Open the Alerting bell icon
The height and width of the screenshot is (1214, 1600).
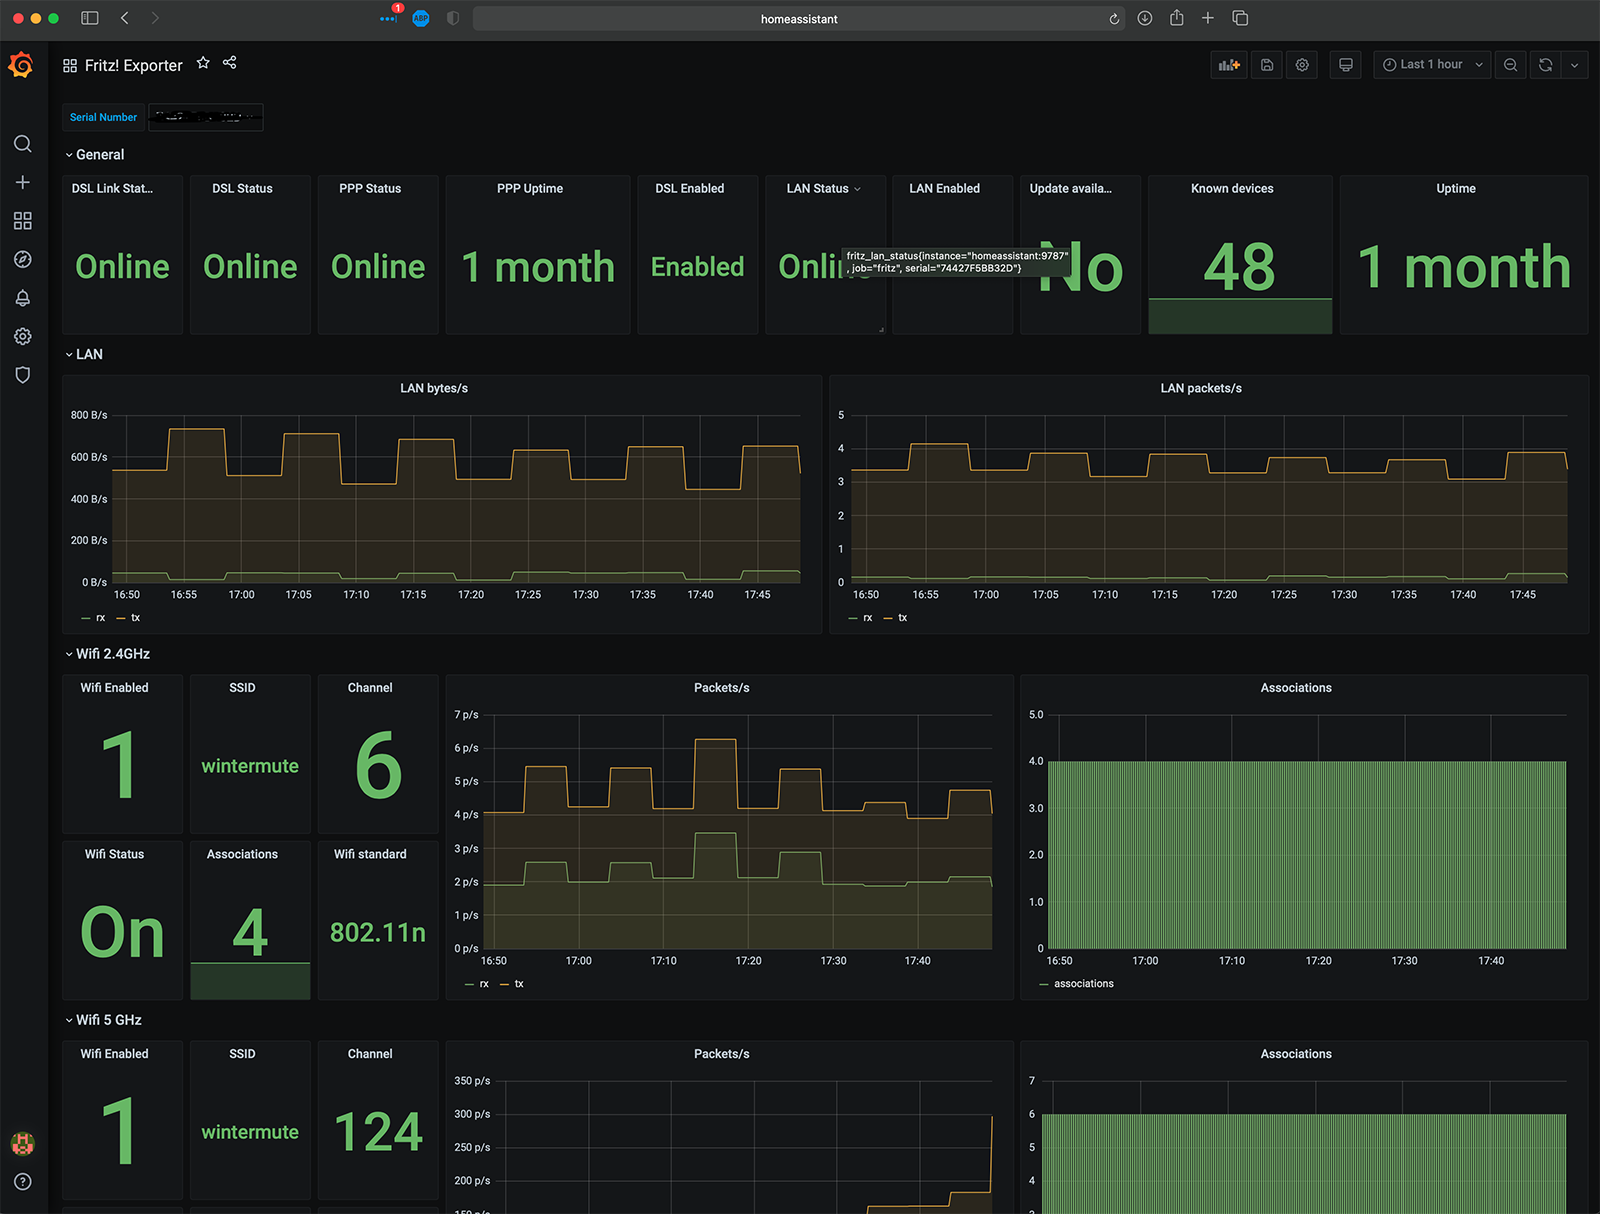(22, 298)
